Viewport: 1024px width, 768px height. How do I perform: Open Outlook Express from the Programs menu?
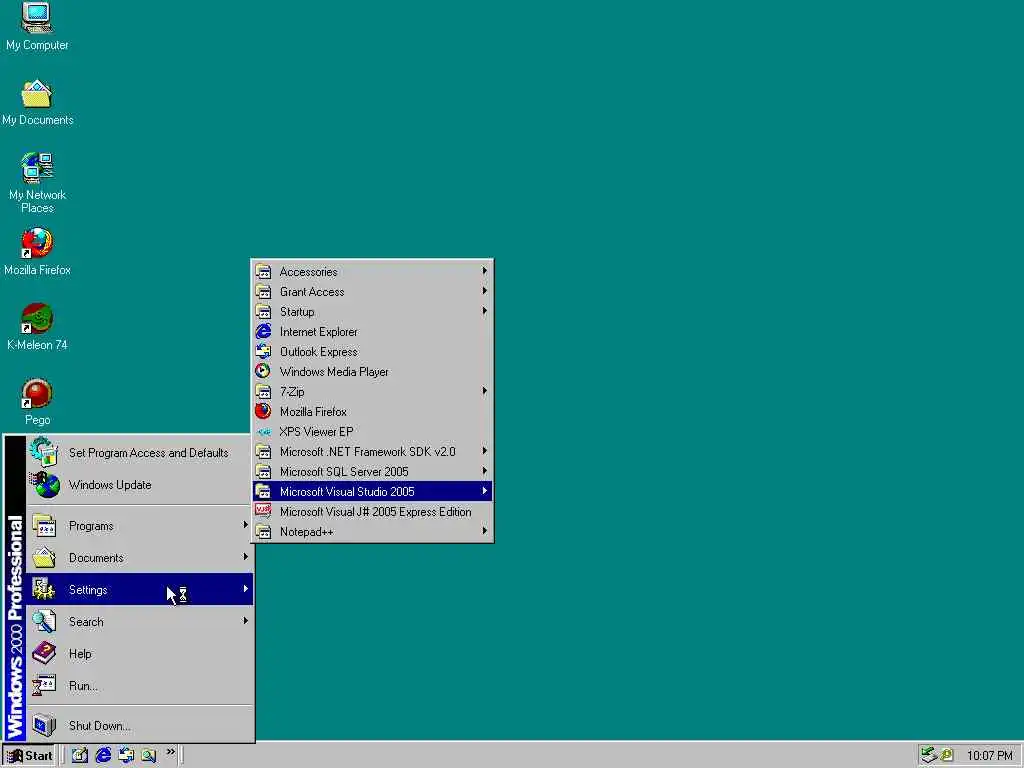coord(372,351)
